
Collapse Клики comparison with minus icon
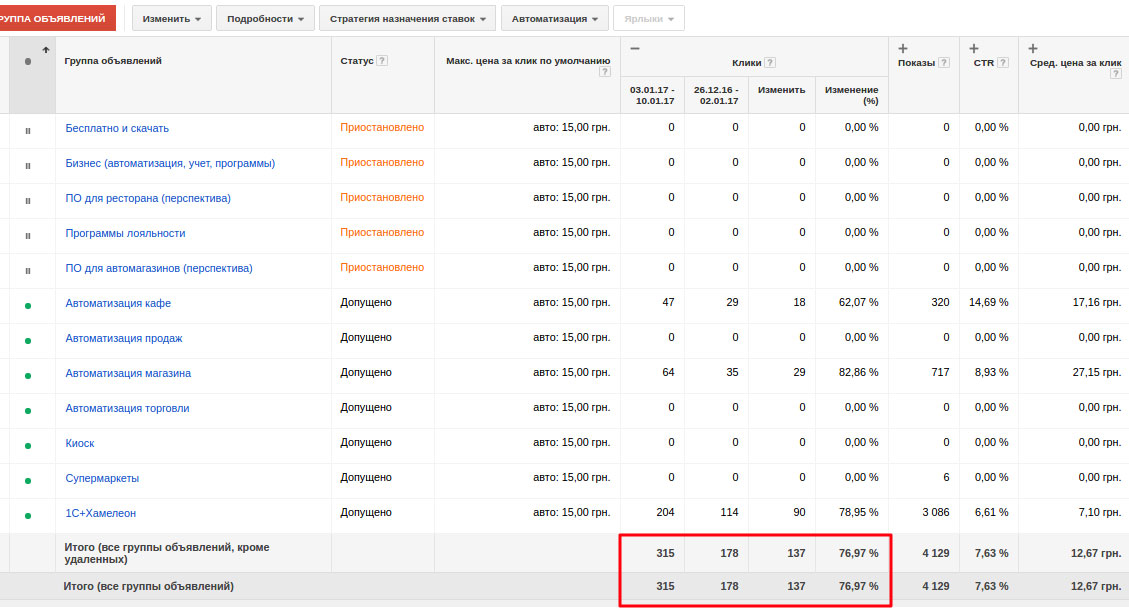634,48
